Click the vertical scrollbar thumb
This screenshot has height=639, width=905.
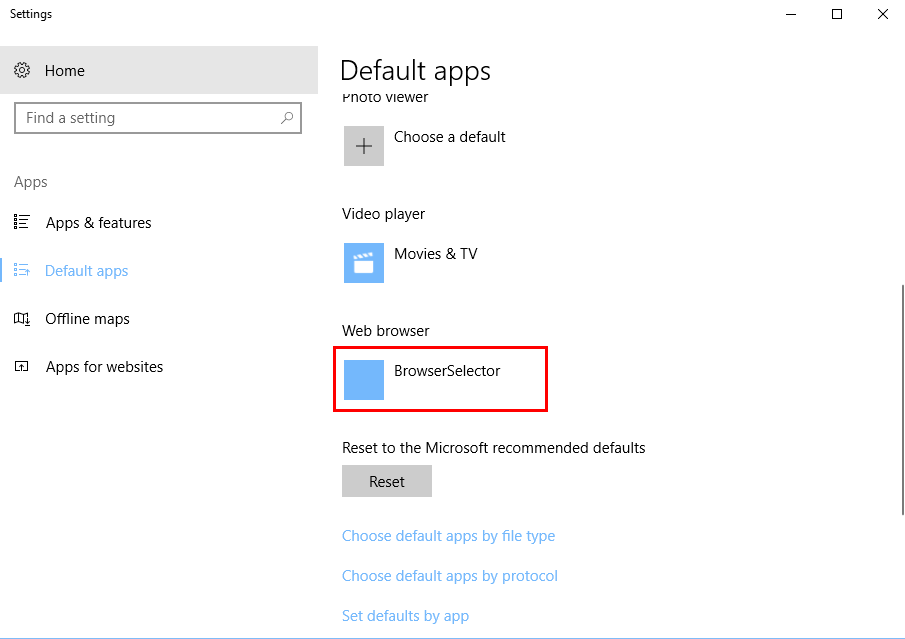(903, 399)
